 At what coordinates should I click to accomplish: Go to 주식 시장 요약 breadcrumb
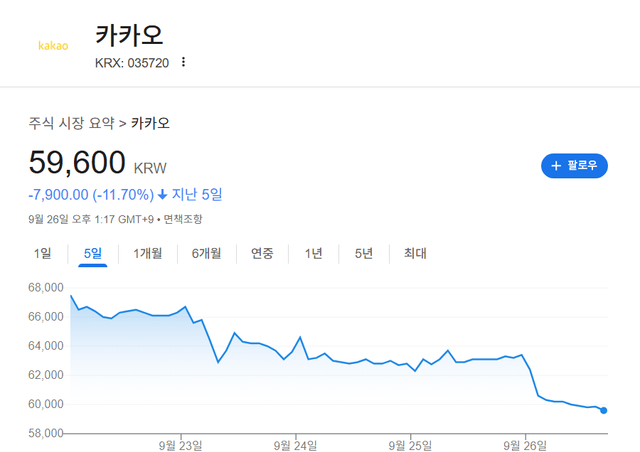click(x=71, y=124)
